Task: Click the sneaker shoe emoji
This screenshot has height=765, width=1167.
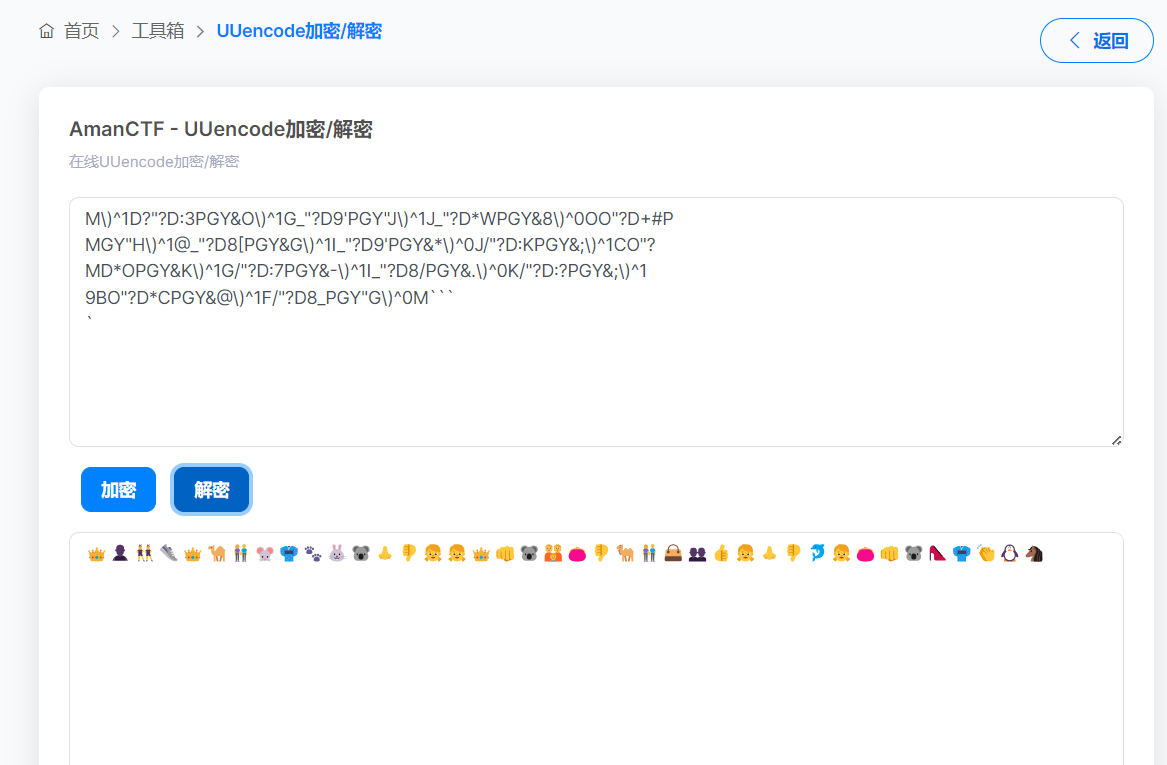Action: (x=169, y=554)
